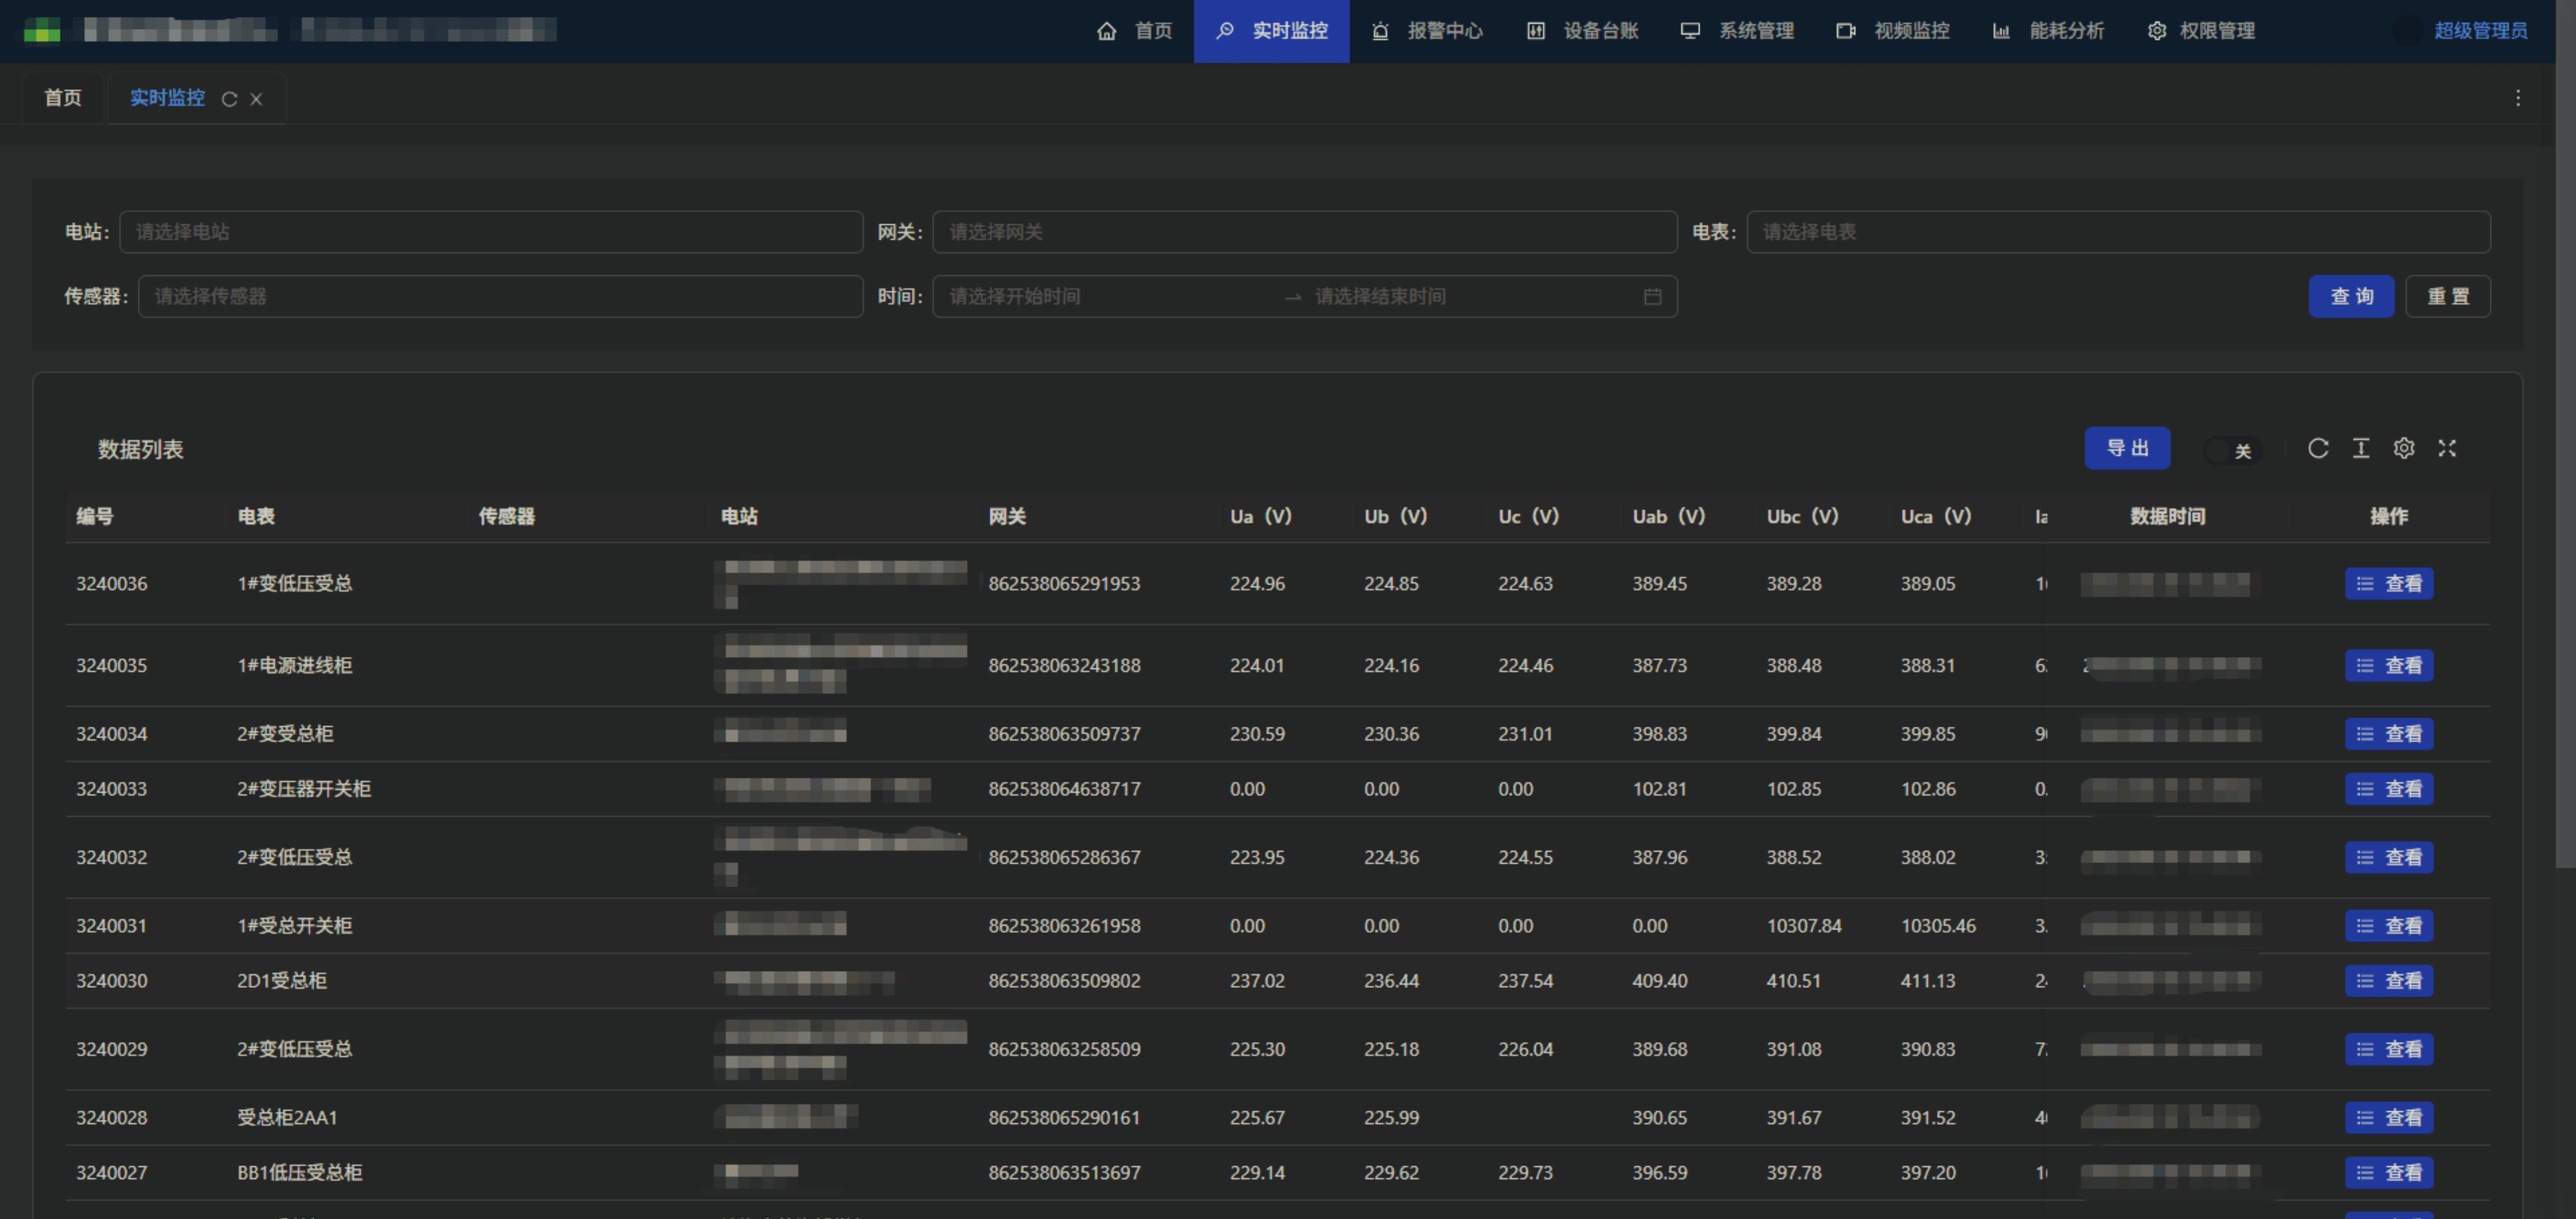2576x1219 pixels.
Task: Close the 实时监控 tab
Action: (x=256, y=99)
